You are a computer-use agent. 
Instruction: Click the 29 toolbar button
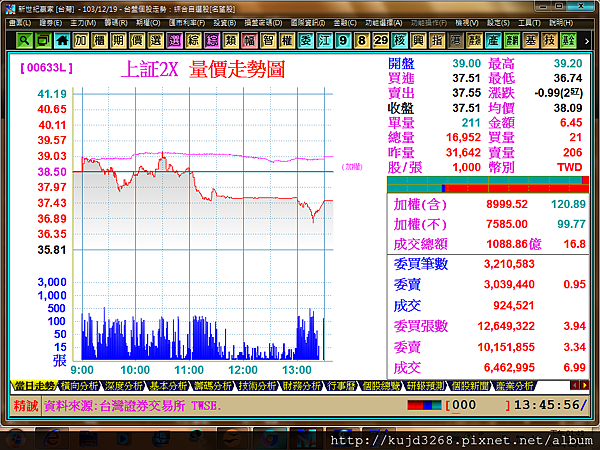(380, 40)
